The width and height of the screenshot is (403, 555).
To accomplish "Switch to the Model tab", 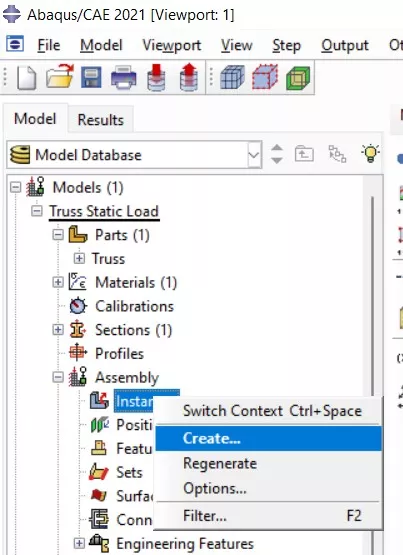I will coord(35,118).
